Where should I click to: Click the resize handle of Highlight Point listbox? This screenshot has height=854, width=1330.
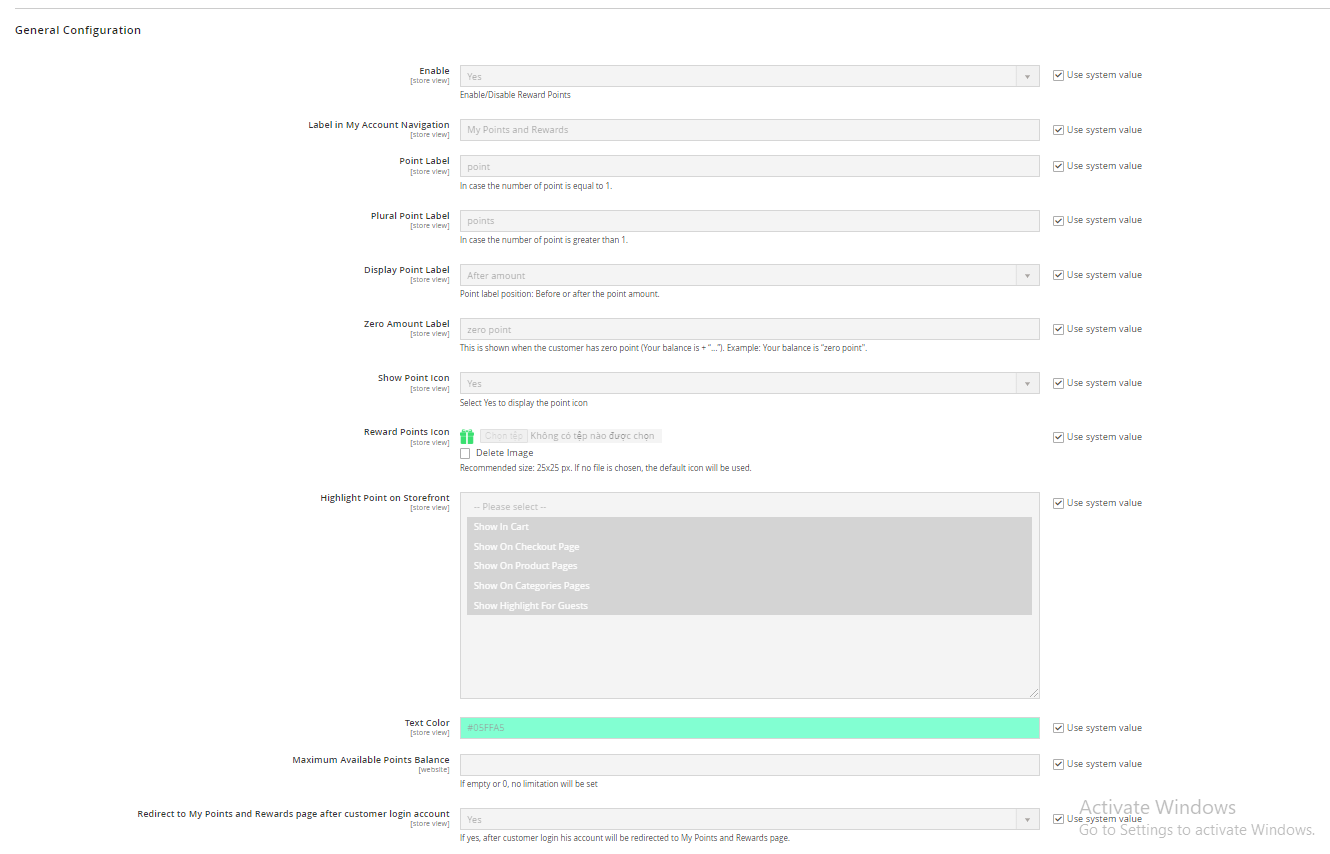pos(1034,693)
